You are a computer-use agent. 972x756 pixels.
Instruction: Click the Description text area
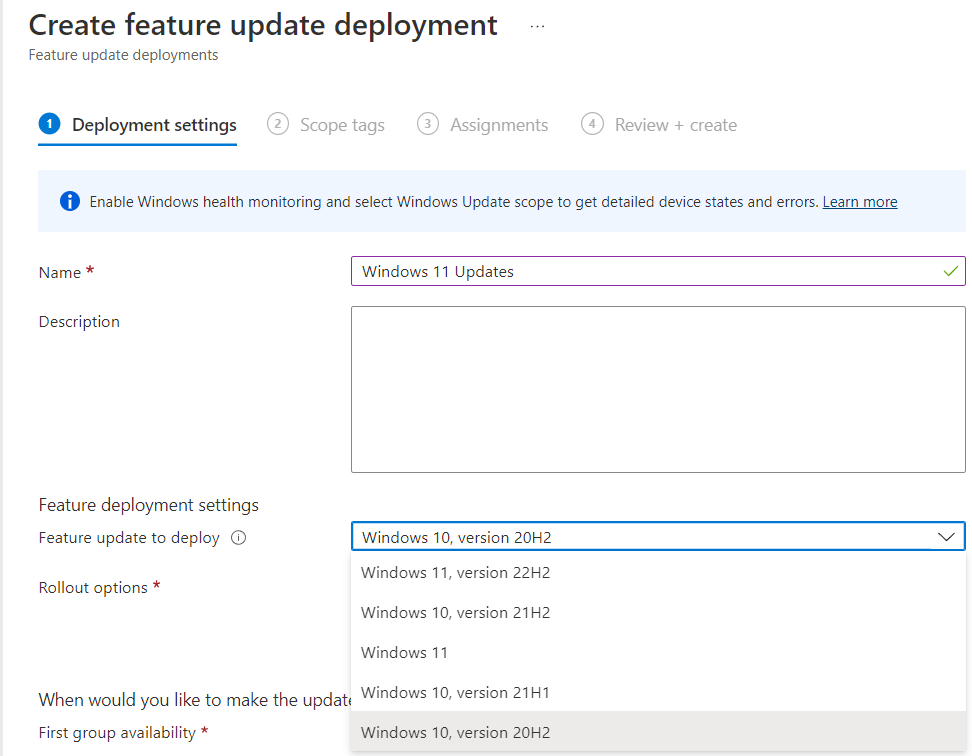pyautogui.click(x=658, y=389)
